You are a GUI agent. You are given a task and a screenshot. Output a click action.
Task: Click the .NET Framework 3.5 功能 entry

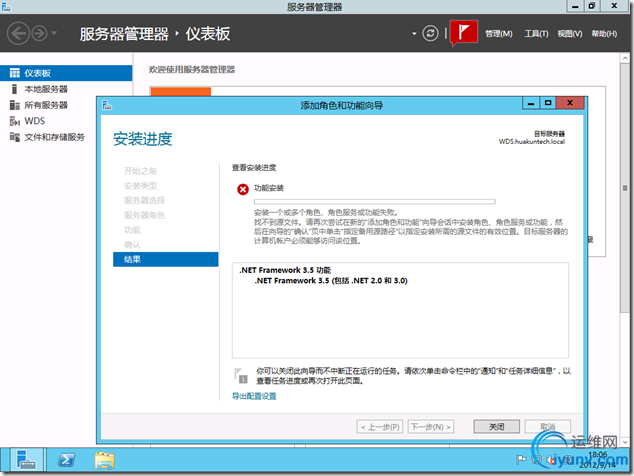point(285,270)
